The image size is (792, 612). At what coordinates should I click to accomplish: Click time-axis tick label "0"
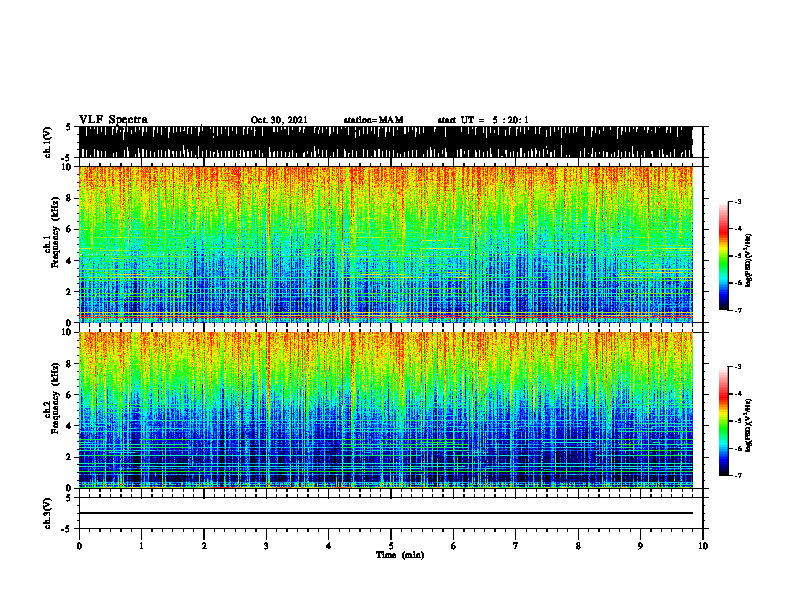pos(79,546)
